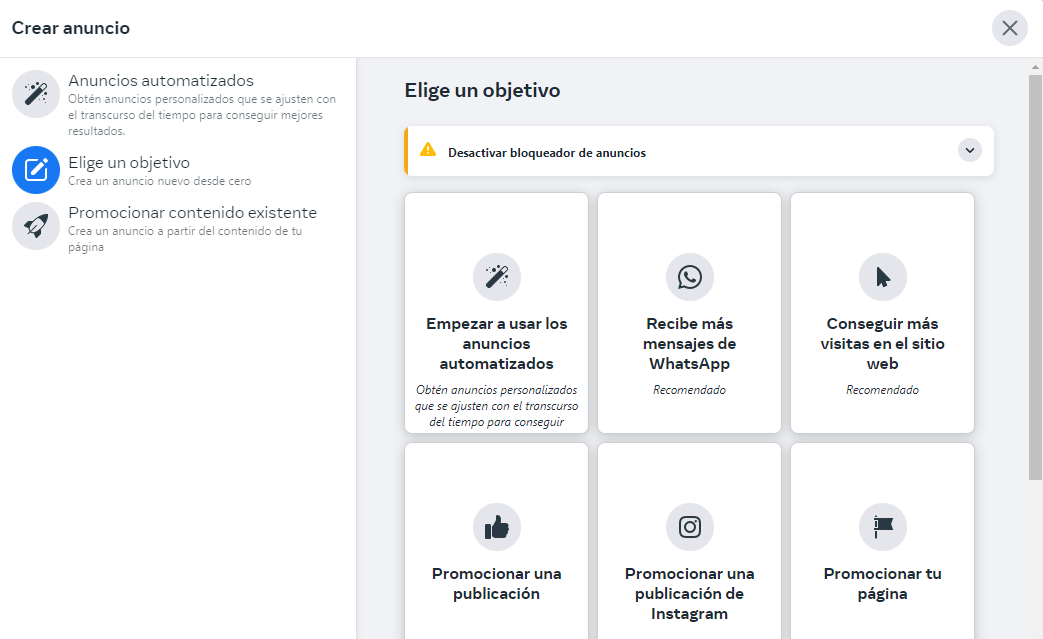Image resolution: width=1043 pixels, height=639 pixels.
Task: Click the Recomendado label under website visits card
Action: pos(883,390)
